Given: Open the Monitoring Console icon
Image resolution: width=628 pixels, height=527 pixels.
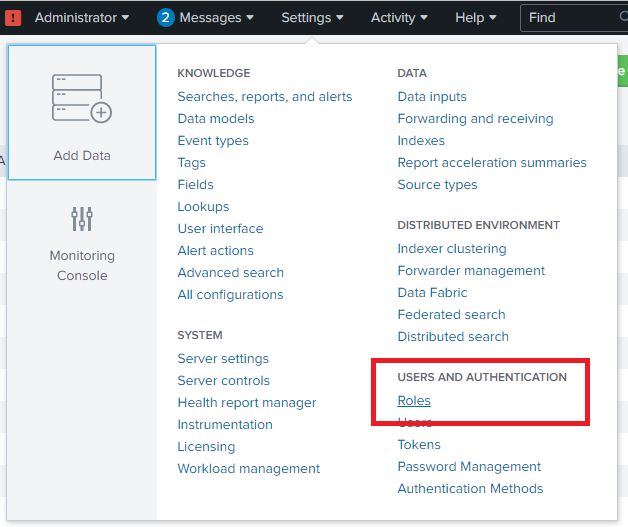Looking at the screenshot, I should pos(82,218).
